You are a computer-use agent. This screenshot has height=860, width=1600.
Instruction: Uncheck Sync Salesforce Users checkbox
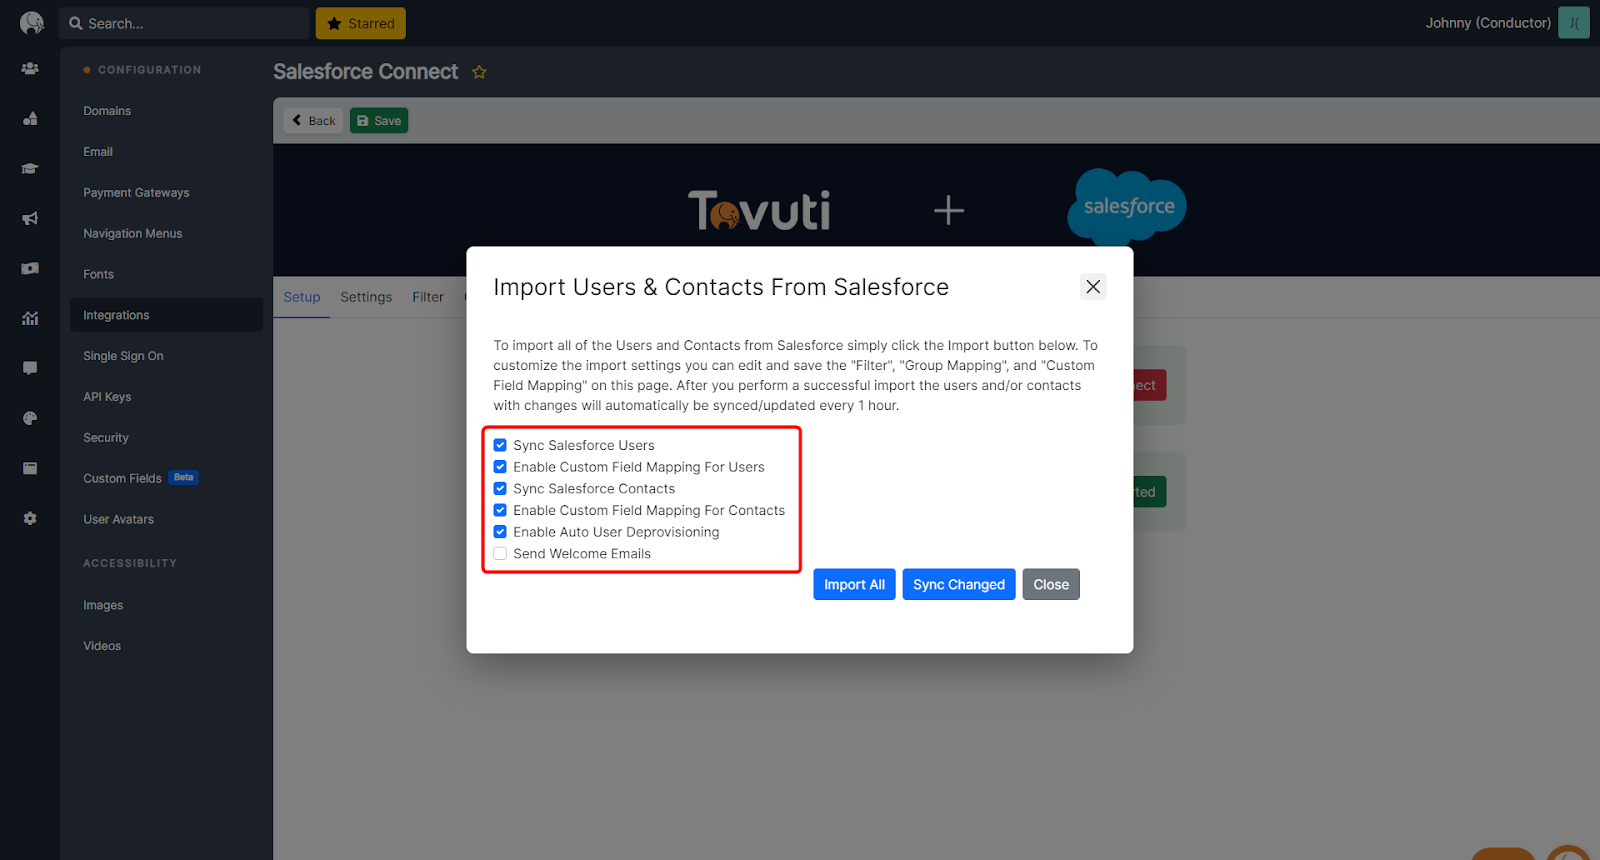click(x=500, y=445)
